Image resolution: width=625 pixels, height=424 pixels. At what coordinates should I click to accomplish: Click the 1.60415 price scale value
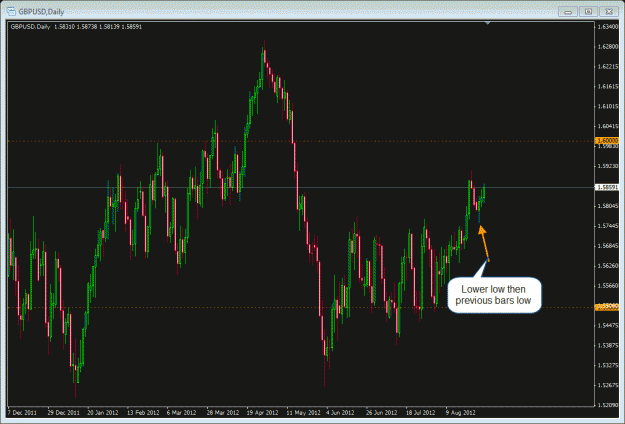(x=608, y=126)
